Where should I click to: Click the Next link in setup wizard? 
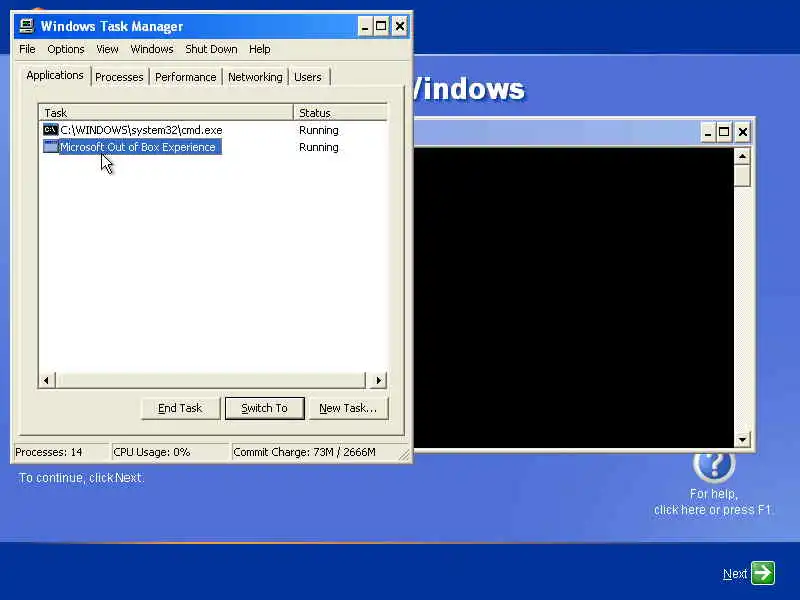point(735,574)
